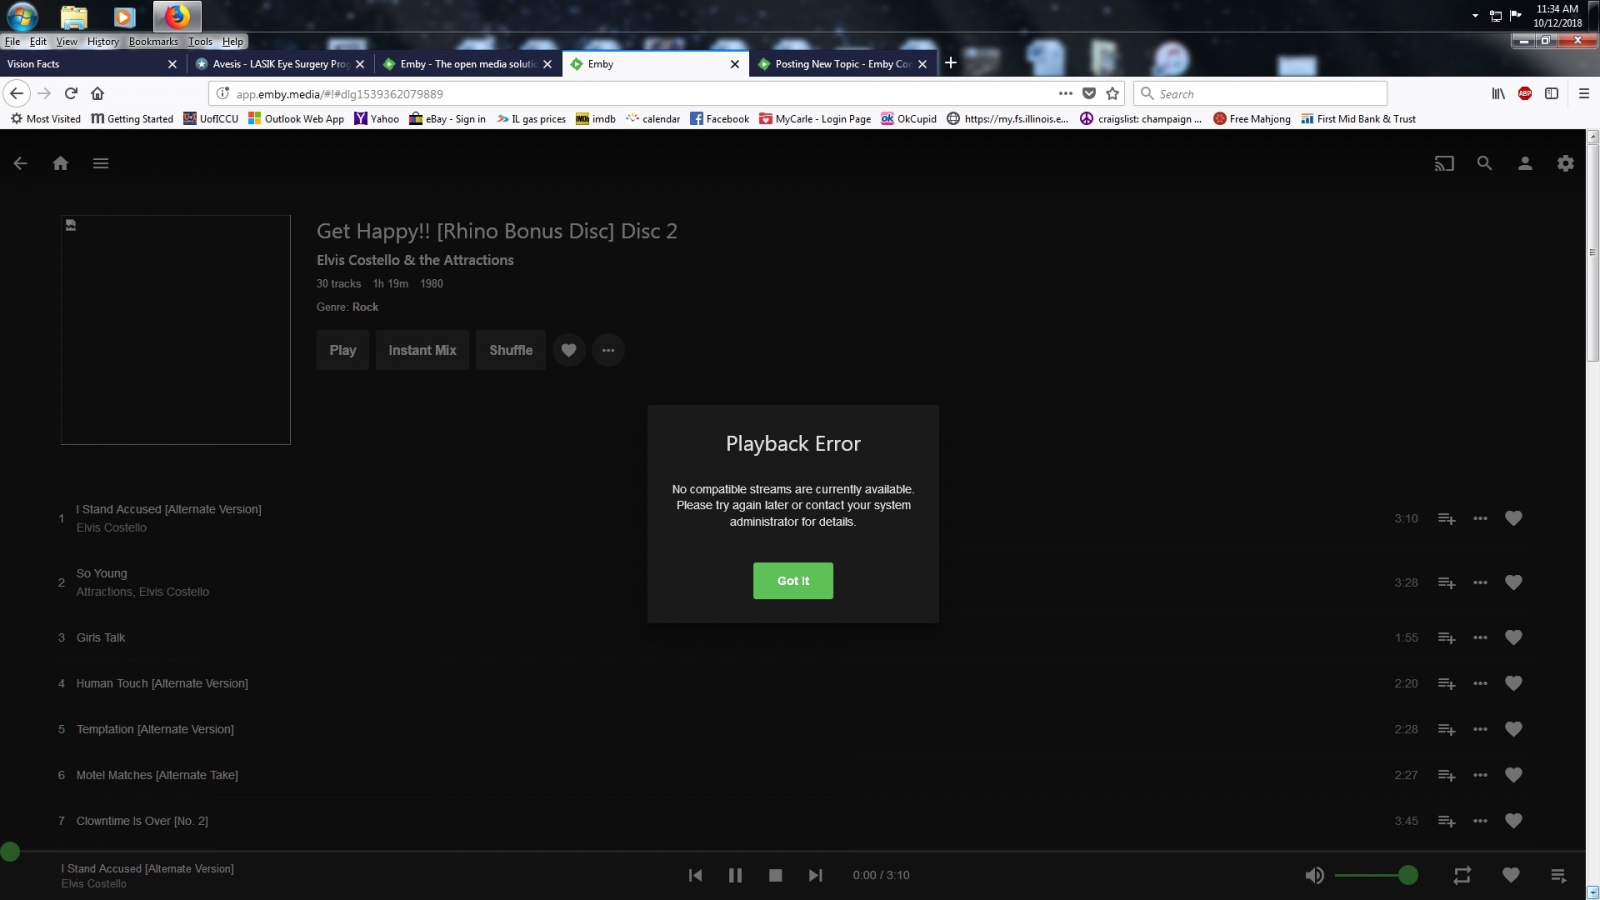1600x900 pixels.
Task: Open more options for So Young track
Action: 1480,582
